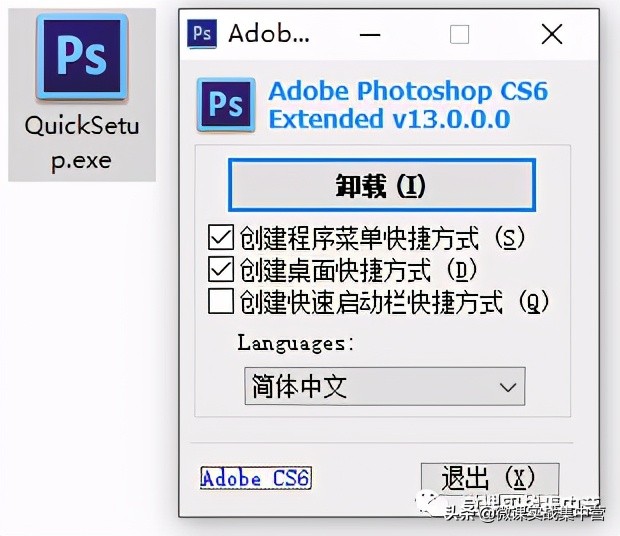Close the Adobe installer window
This screenshot has width=620, height=536.
click(x=552, y=34)
